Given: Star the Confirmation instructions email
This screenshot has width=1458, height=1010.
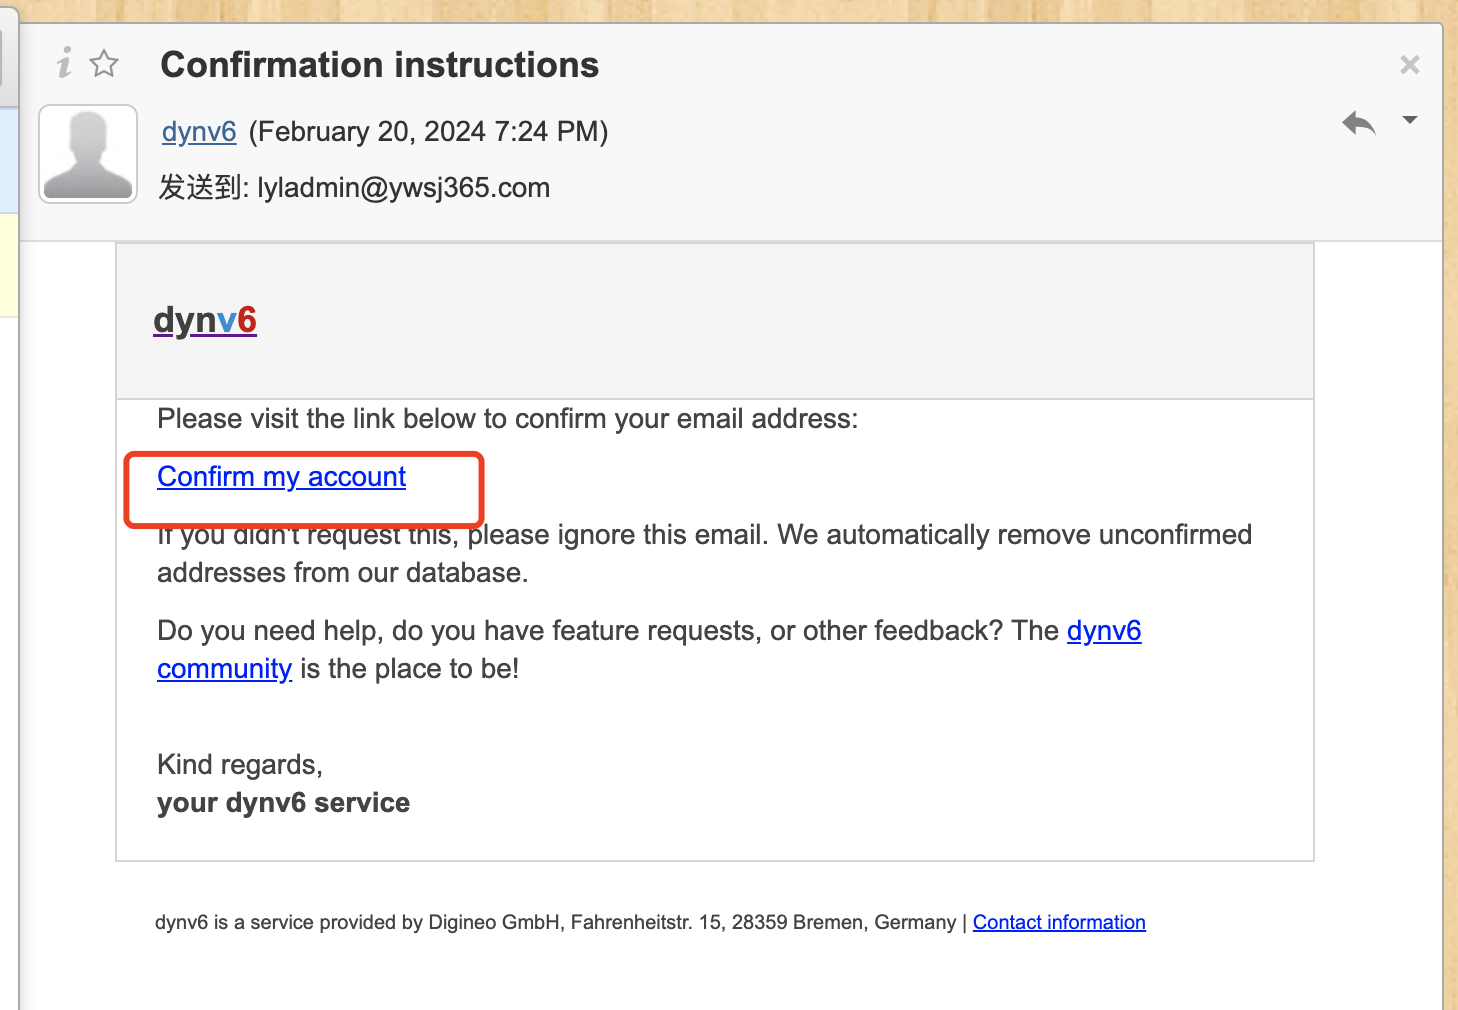Looking at the screenshot, I should click(104, 64).
